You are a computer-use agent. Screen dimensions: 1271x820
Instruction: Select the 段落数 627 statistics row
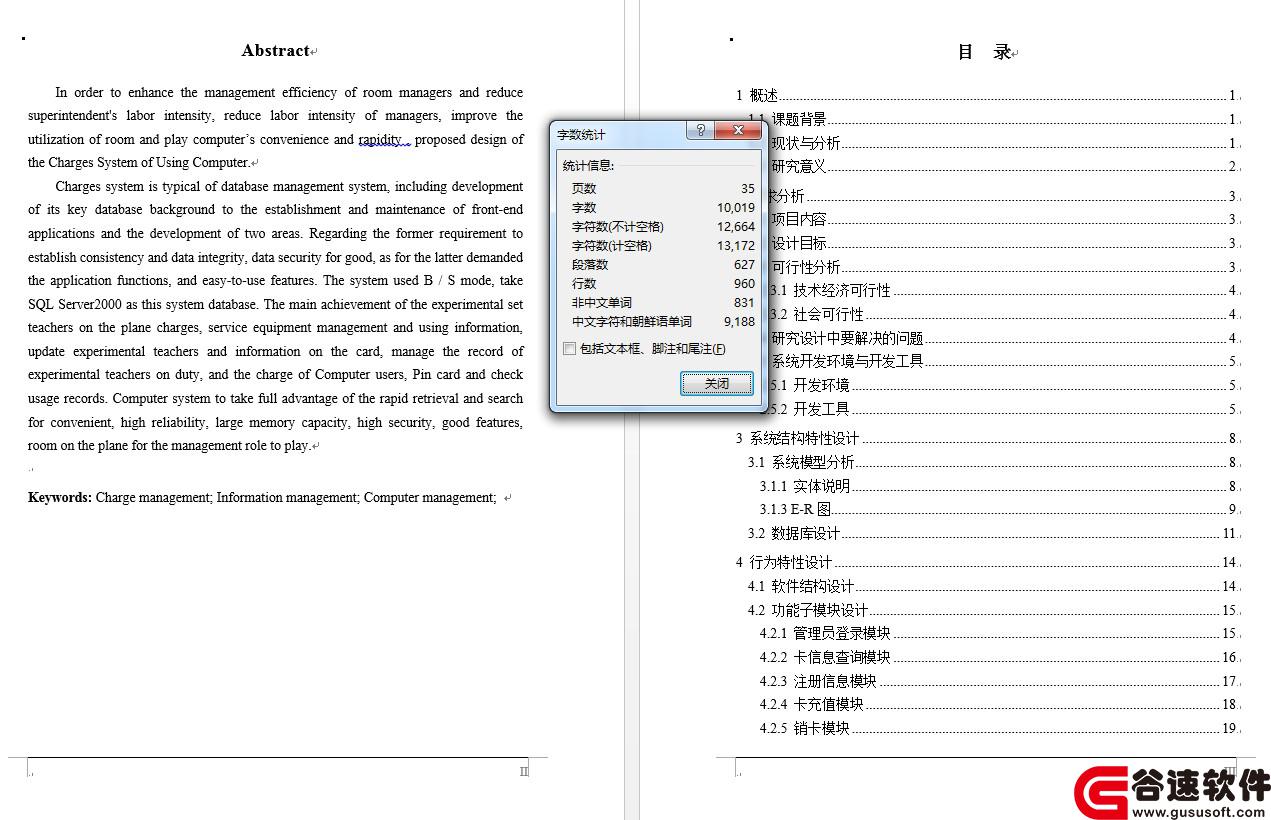click(x=663, y=264)
